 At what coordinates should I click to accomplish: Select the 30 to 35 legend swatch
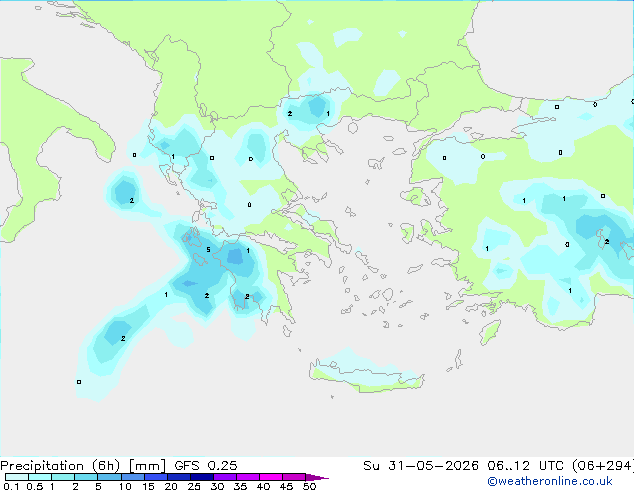pos(224,477)
